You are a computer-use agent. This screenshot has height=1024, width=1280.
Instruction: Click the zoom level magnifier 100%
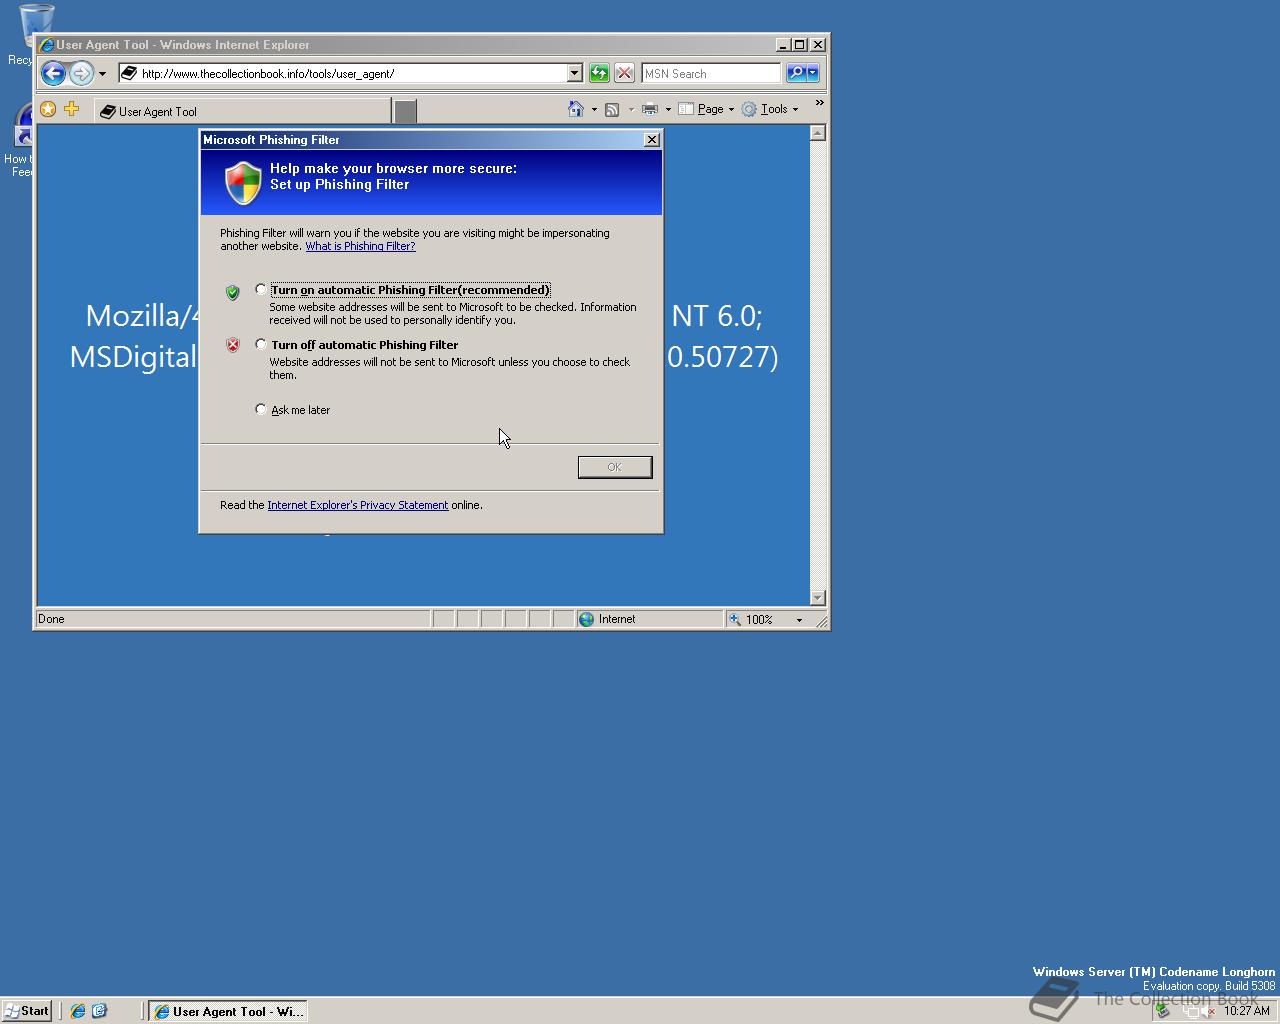751,619
